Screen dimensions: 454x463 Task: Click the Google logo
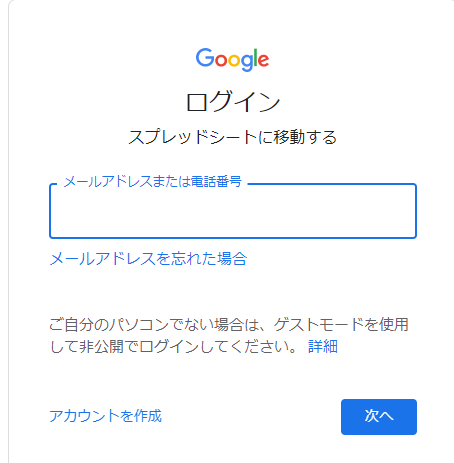(x=232, y=59)
